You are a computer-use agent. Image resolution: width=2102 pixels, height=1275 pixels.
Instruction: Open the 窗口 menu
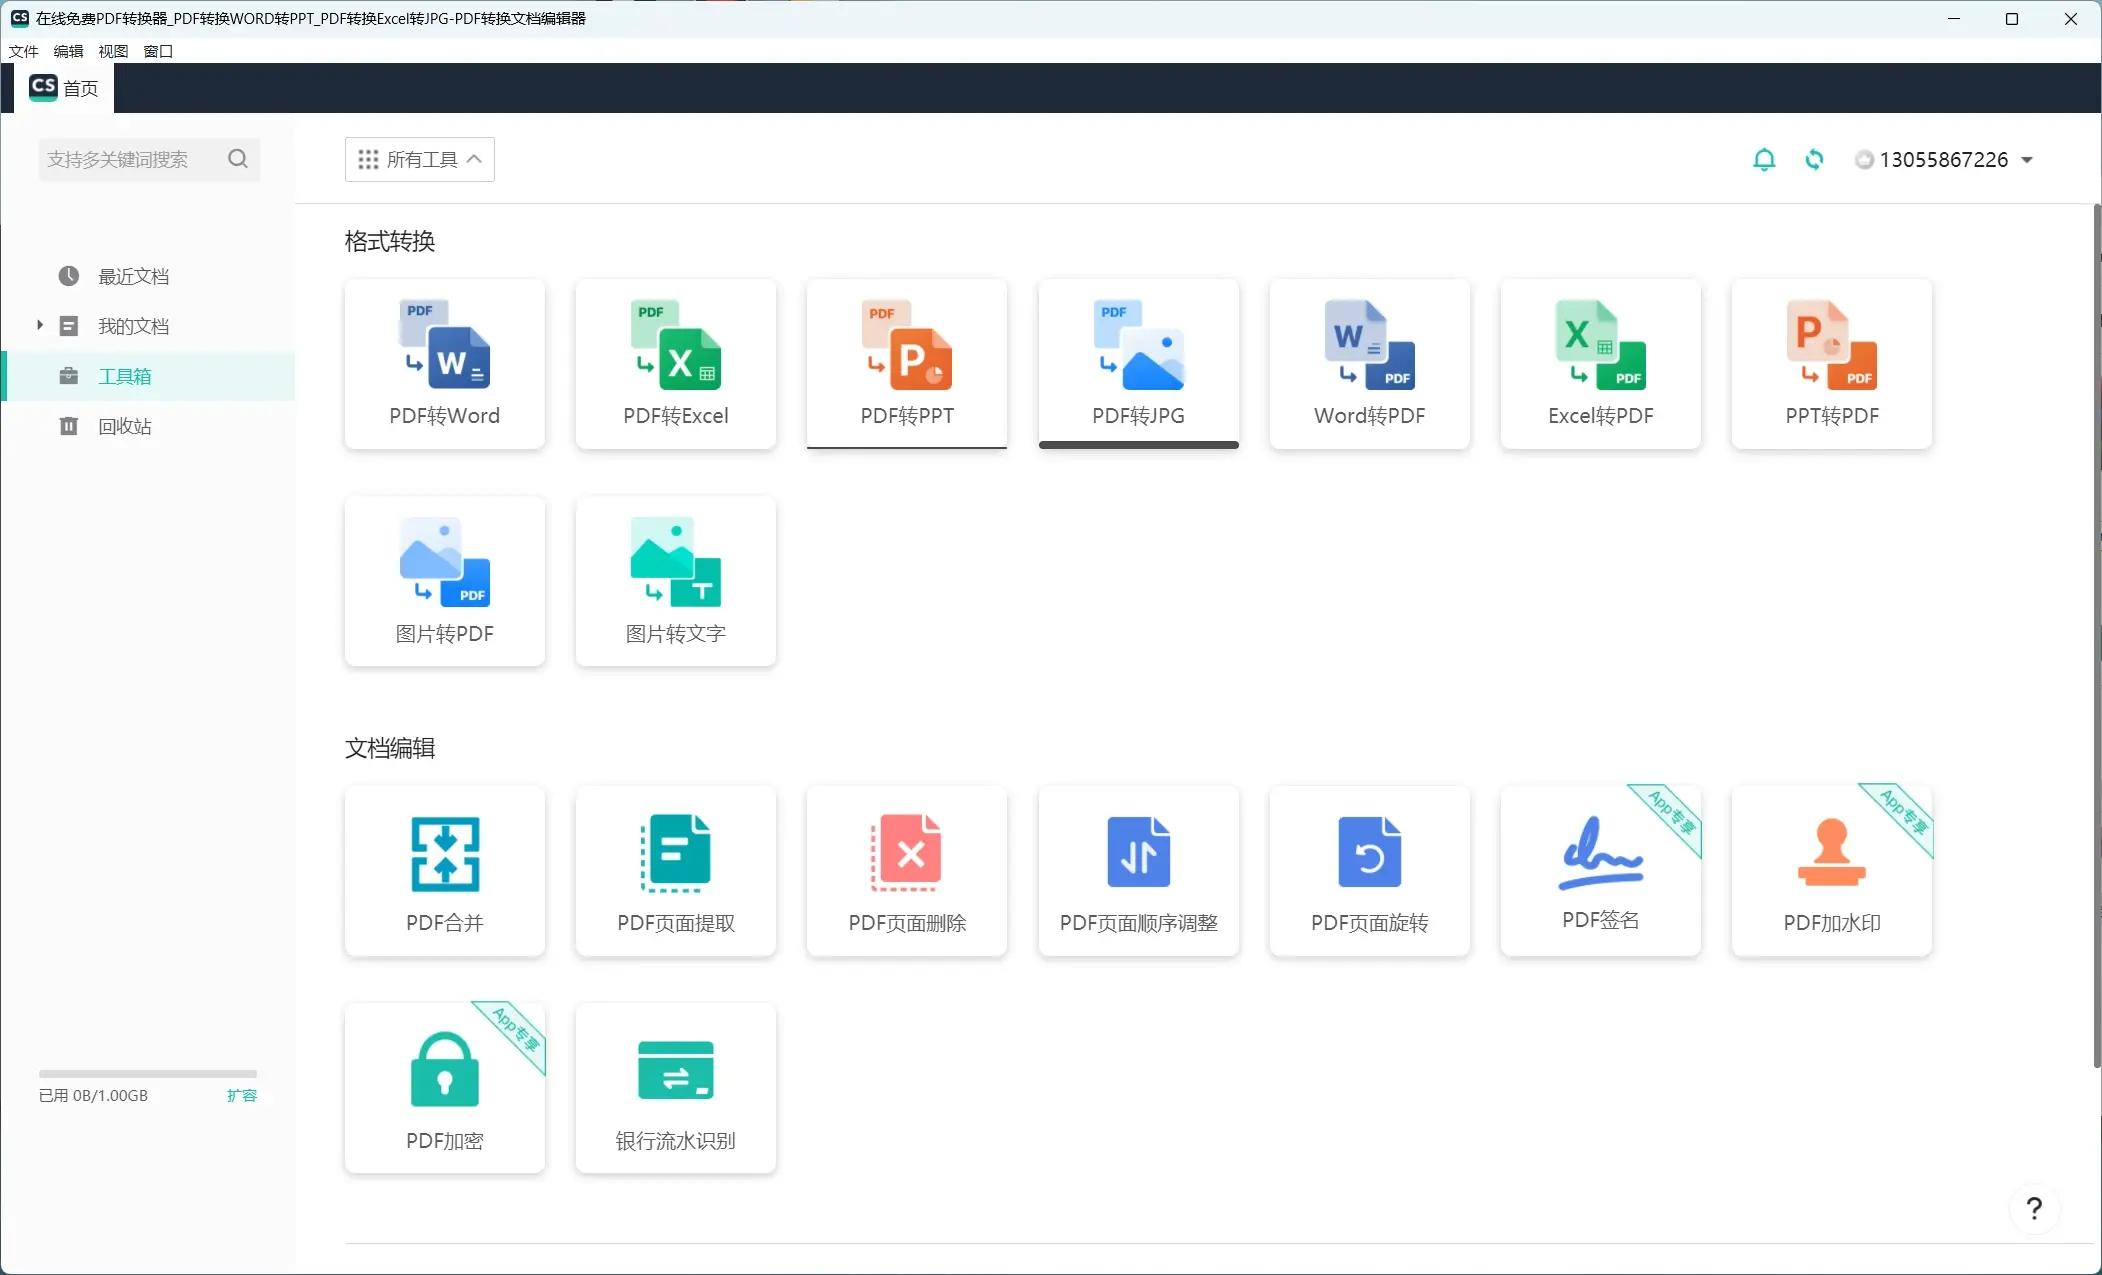pos(158,51)
